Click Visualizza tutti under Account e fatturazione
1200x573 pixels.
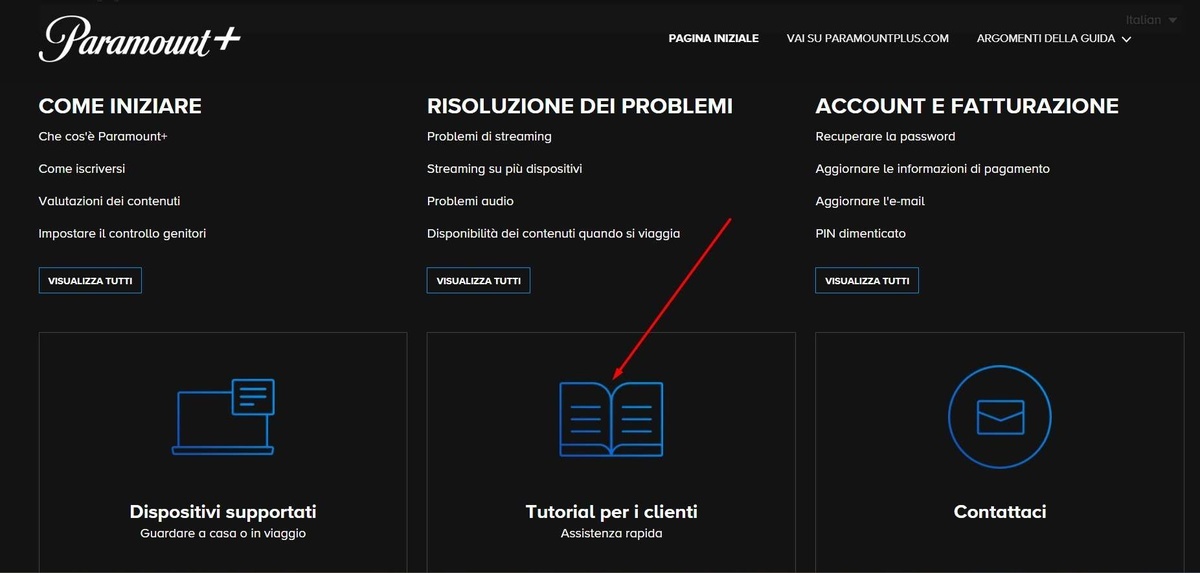(867, 281)
